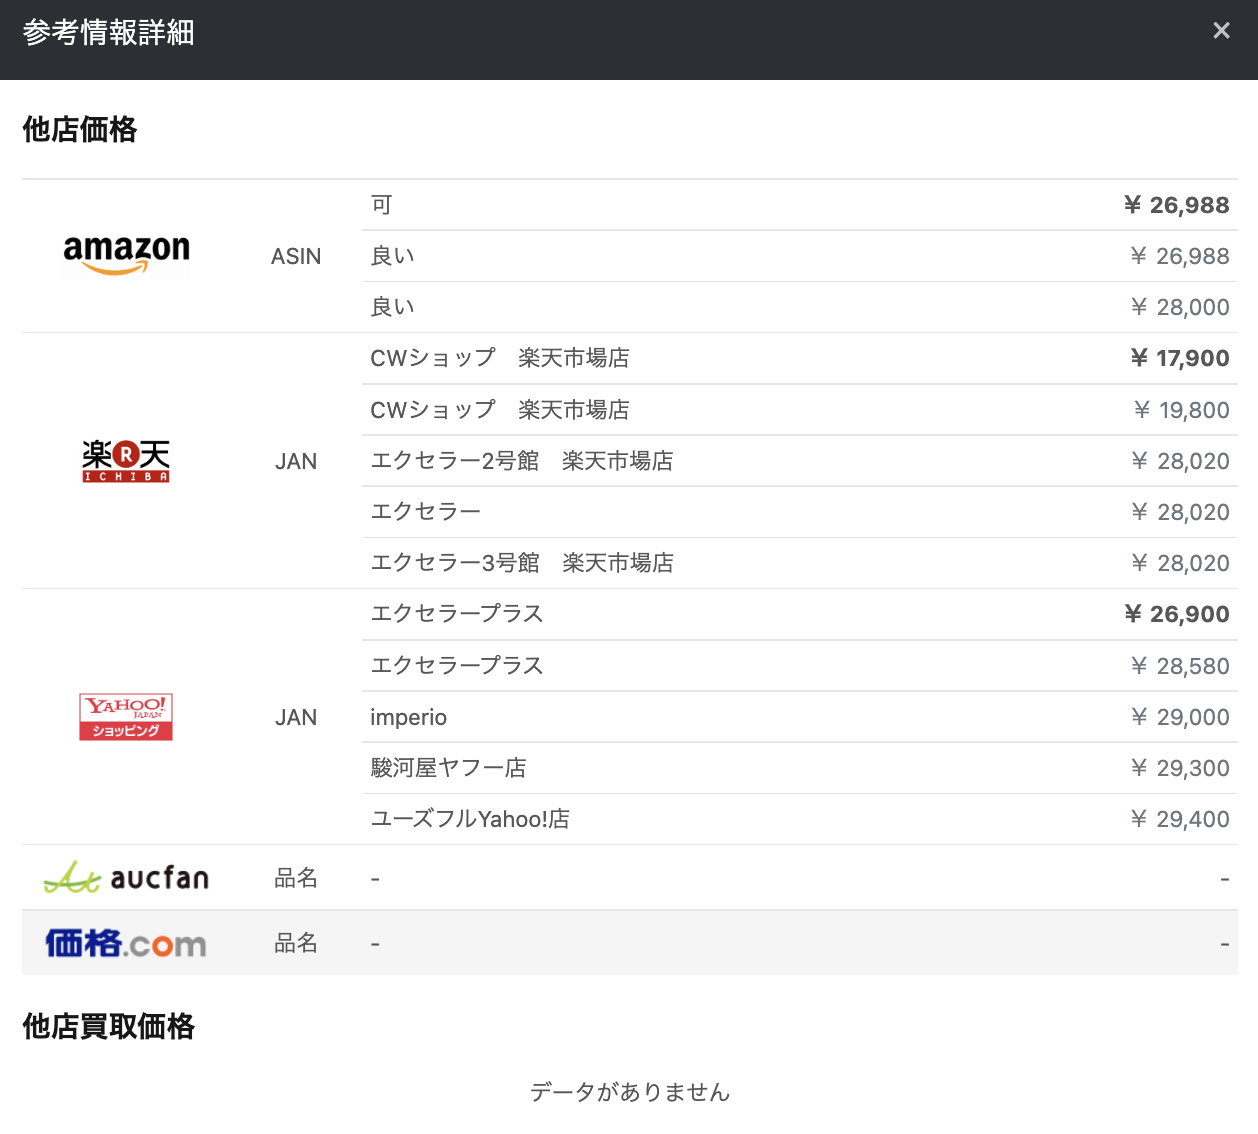Viewport: 1258px width, 1134px height.
Task: Click CWショップ 楽天市場店 priced ¥ 19,800
Action: tap(500, 410)
